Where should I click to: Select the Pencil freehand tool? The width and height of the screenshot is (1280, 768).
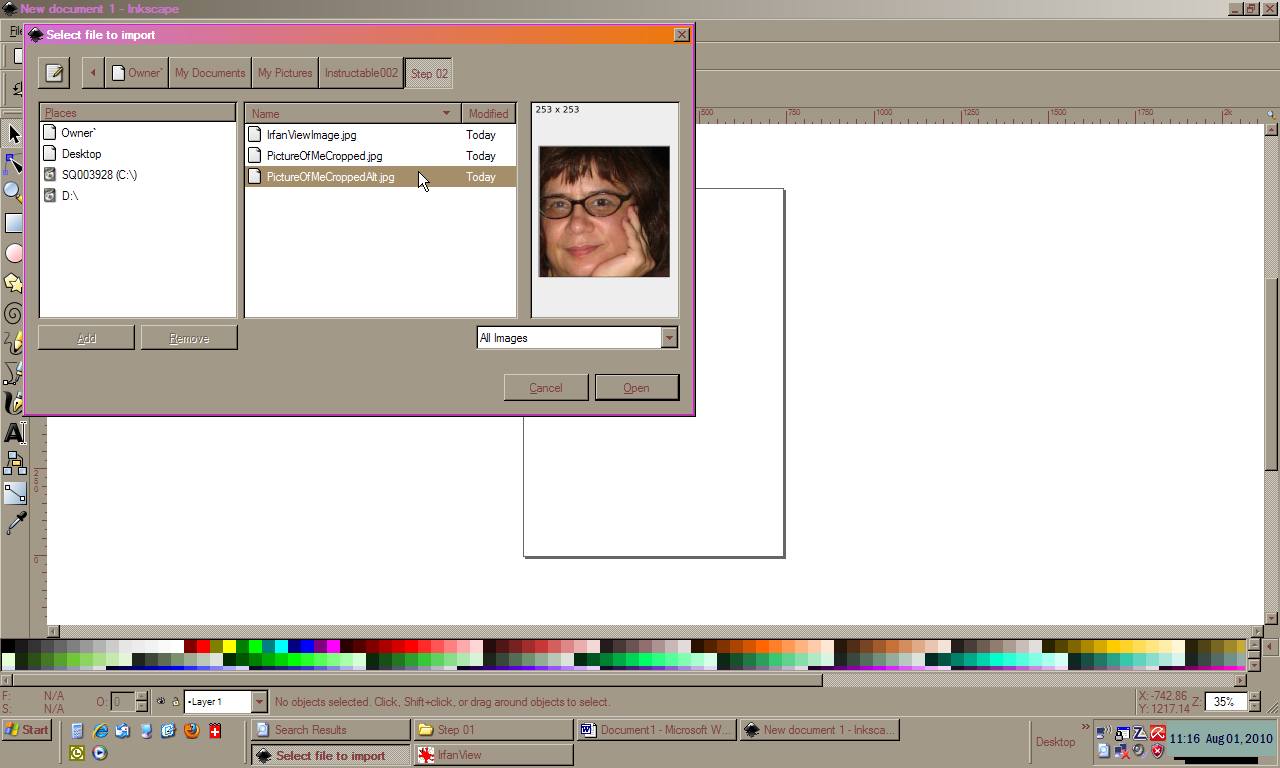pos(13,343)
